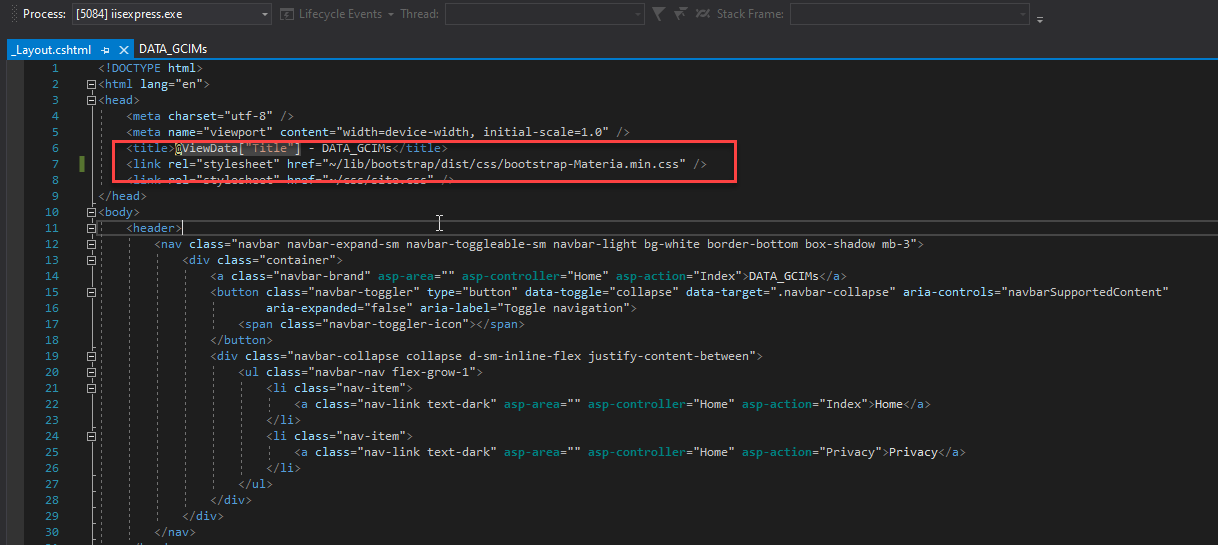Click line number 7 in the gutter
The height and width of the screenshot is (545, 1218).
coord(55,164)
